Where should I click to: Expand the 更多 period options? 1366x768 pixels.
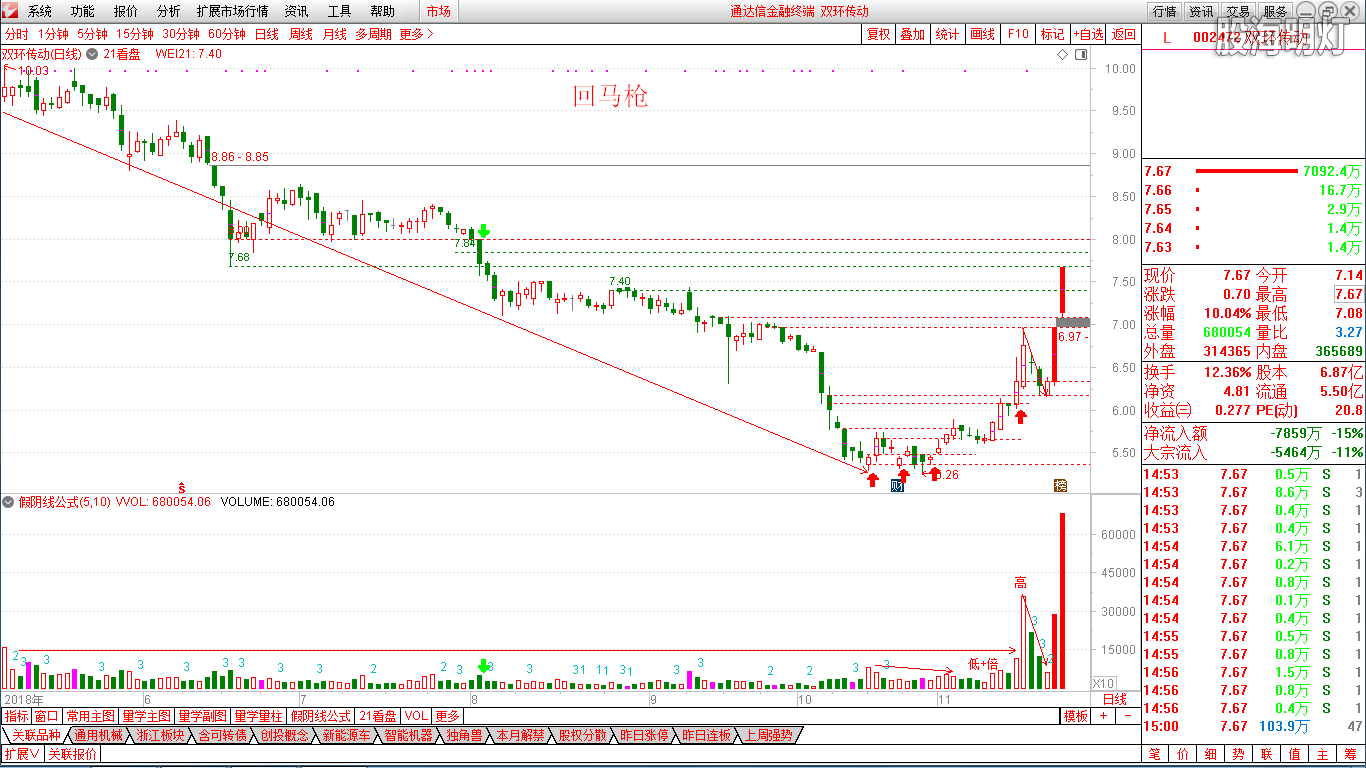click(x=416, y=34)
